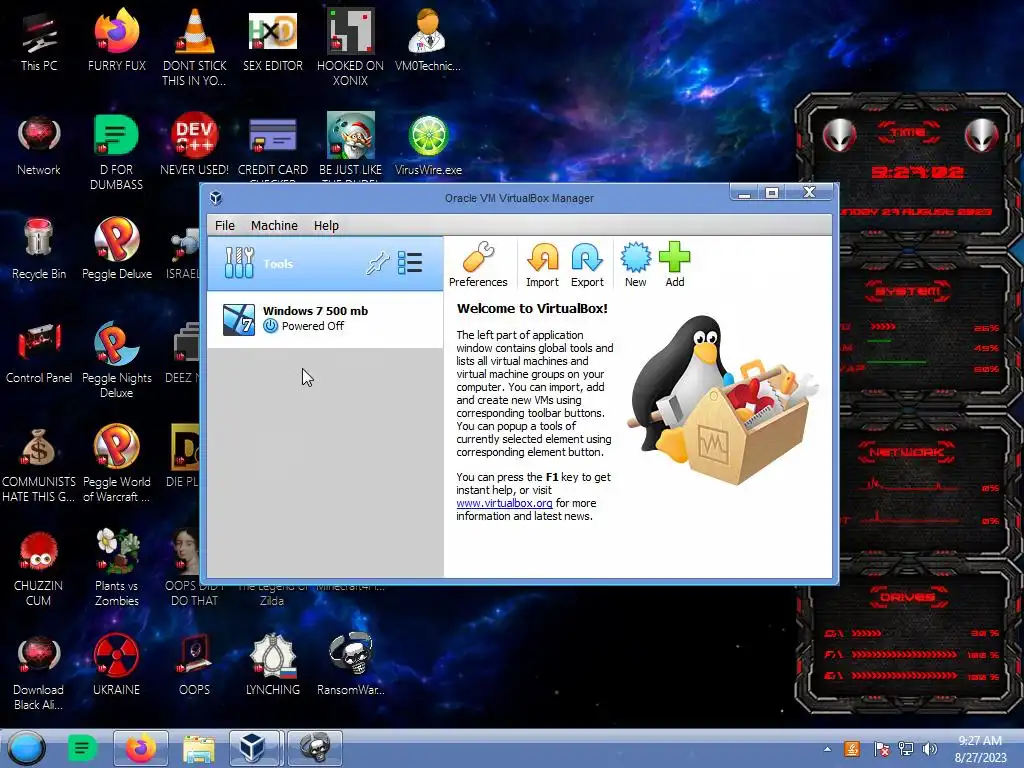Click the VirtualBox title bar cube icon

pos(216,198)
